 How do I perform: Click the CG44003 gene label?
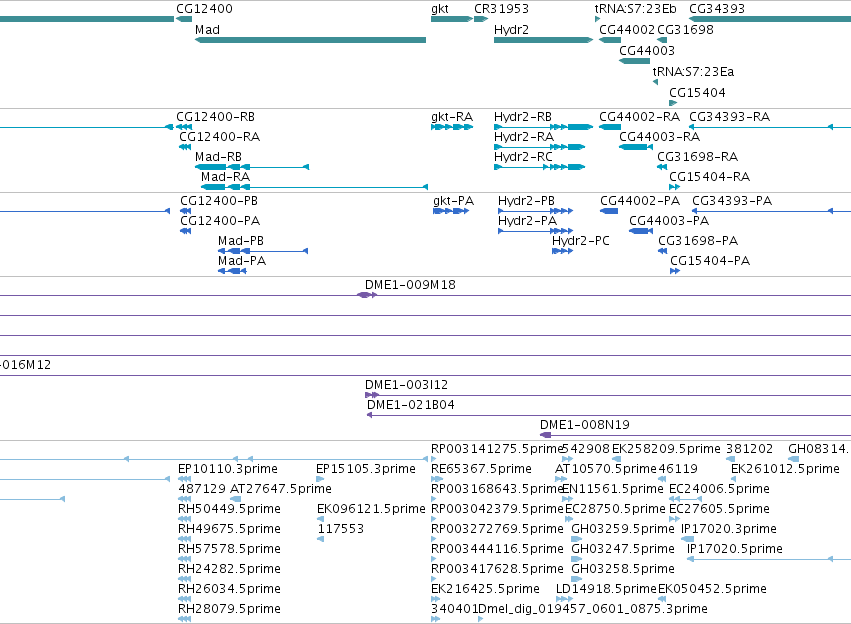[x=647, y=51]
